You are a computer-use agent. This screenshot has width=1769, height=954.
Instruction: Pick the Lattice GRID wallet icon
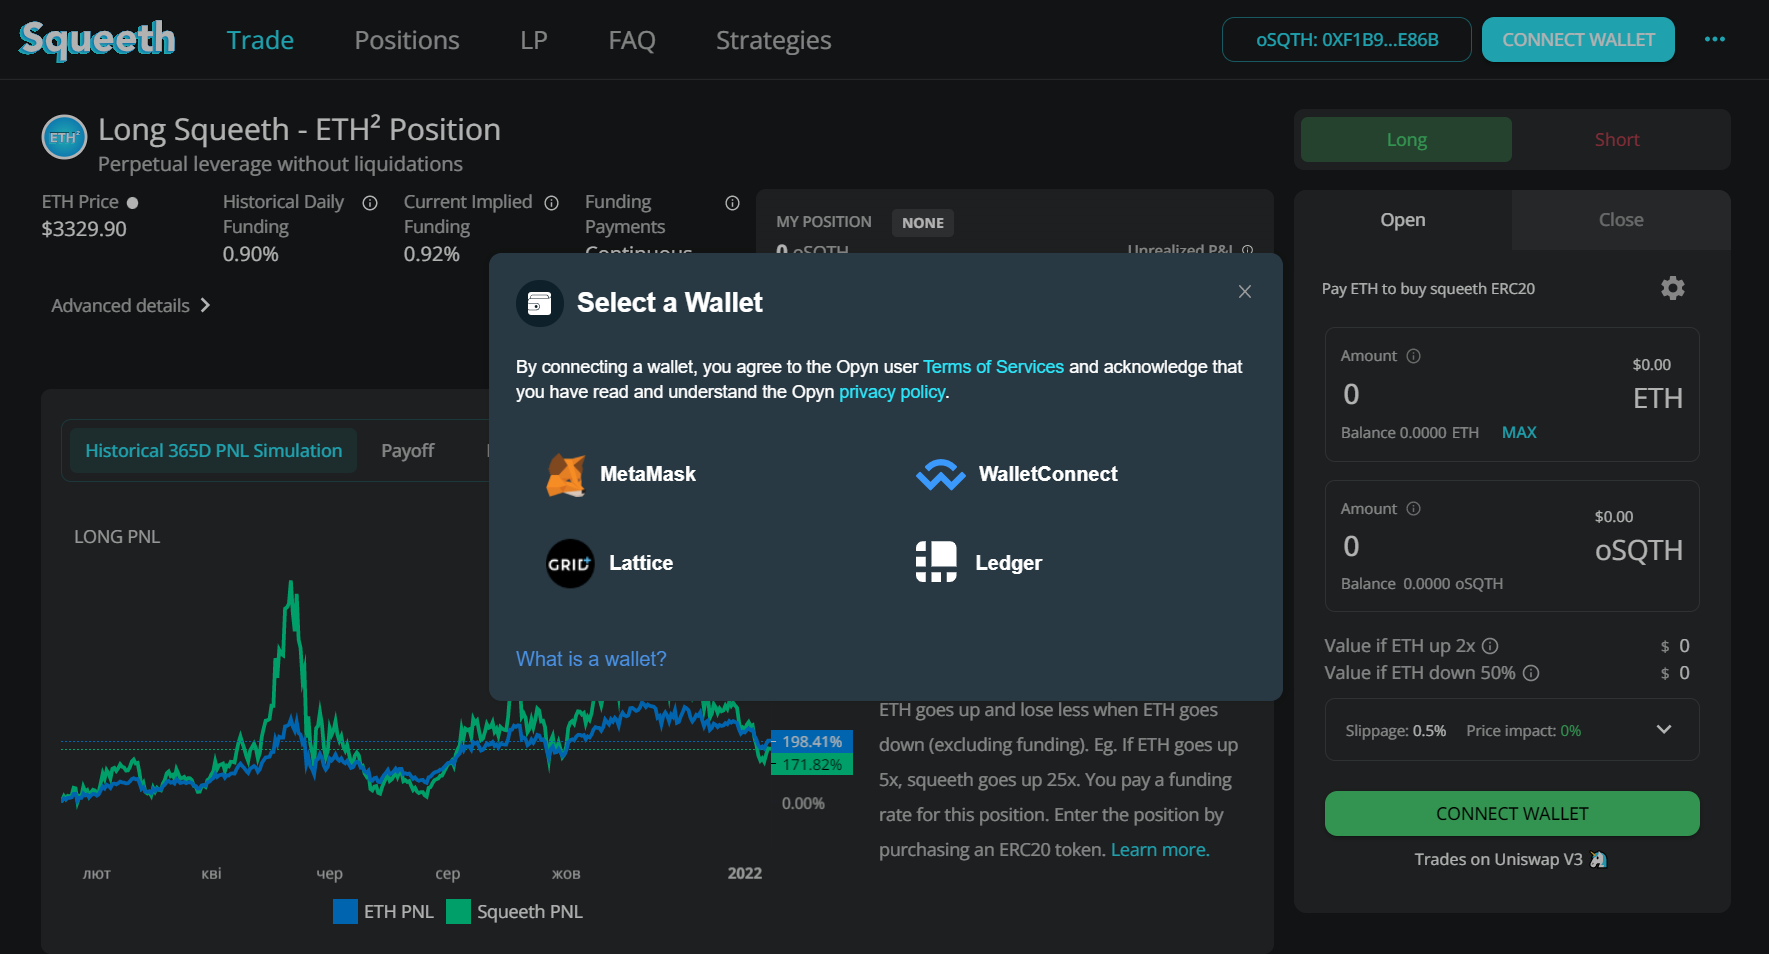(x=570, y=564)
